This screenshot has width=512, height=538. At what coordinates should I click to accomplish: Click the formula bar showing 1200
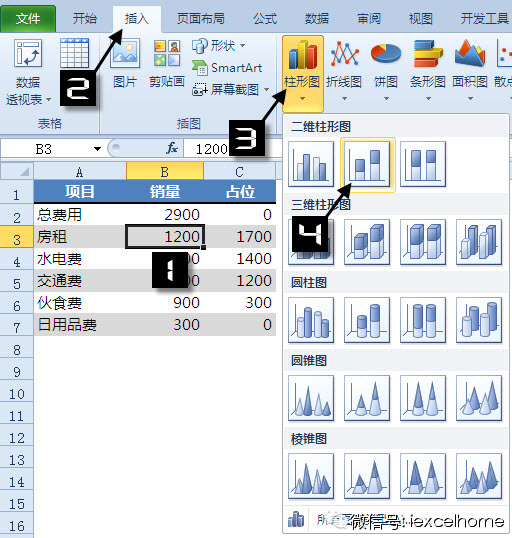click(x=232, y=149)
